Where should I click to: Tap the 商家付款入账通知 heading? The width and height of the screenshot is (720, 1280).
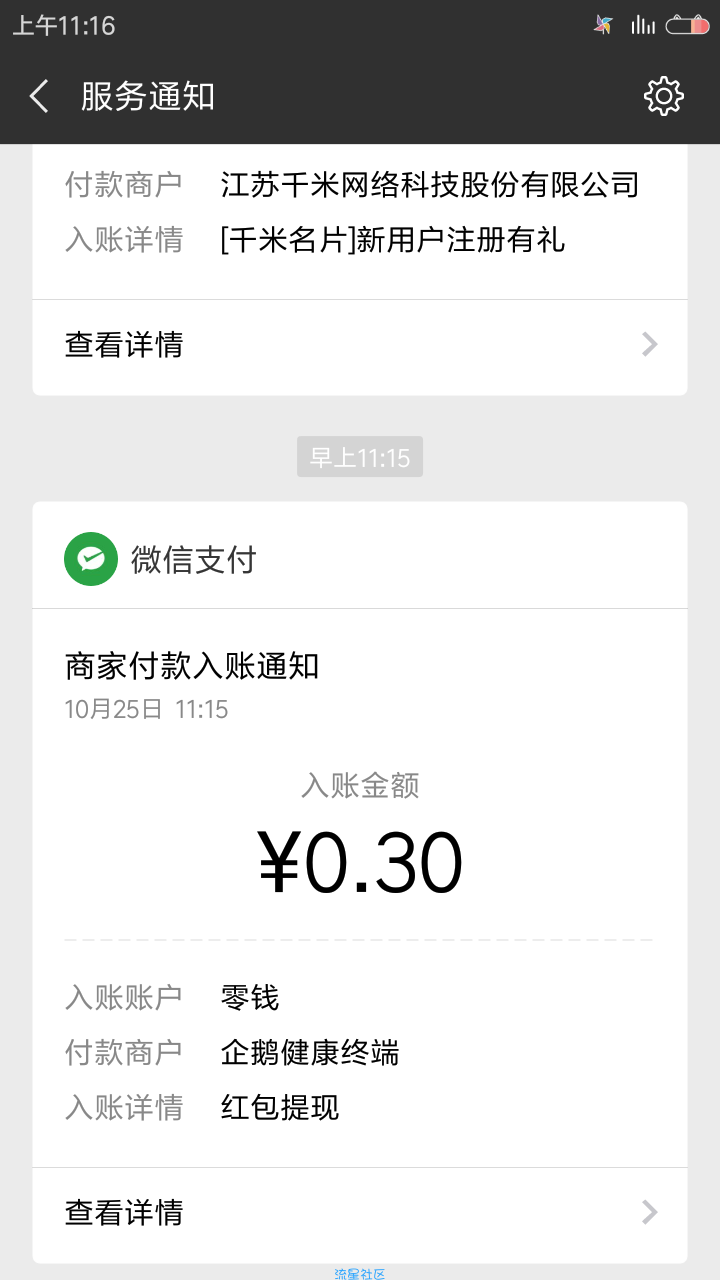[192, 666]
